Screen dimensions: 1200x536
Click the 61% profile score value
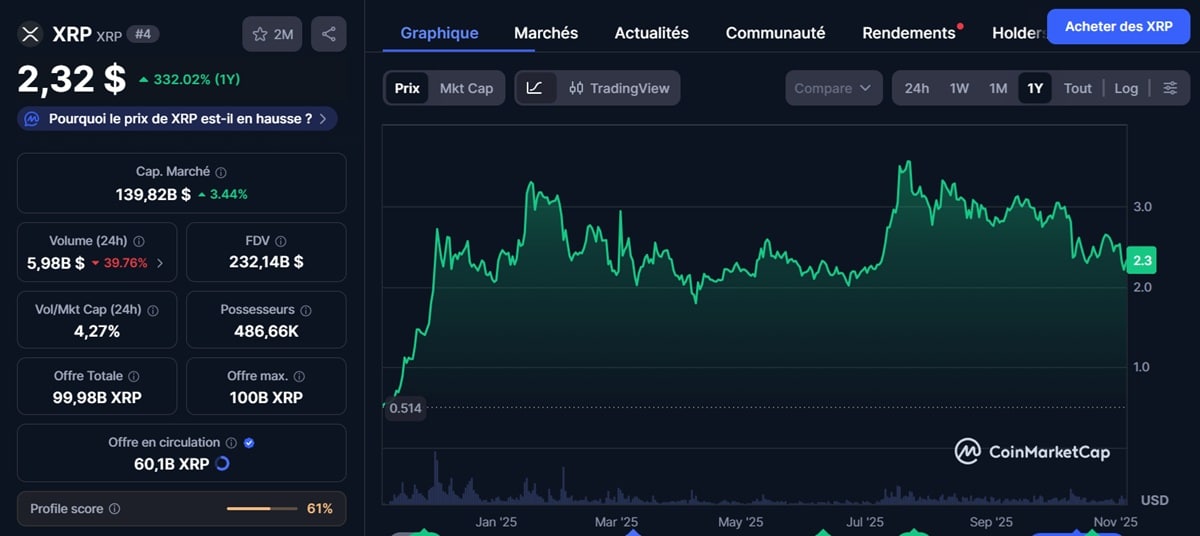[320, 509]
